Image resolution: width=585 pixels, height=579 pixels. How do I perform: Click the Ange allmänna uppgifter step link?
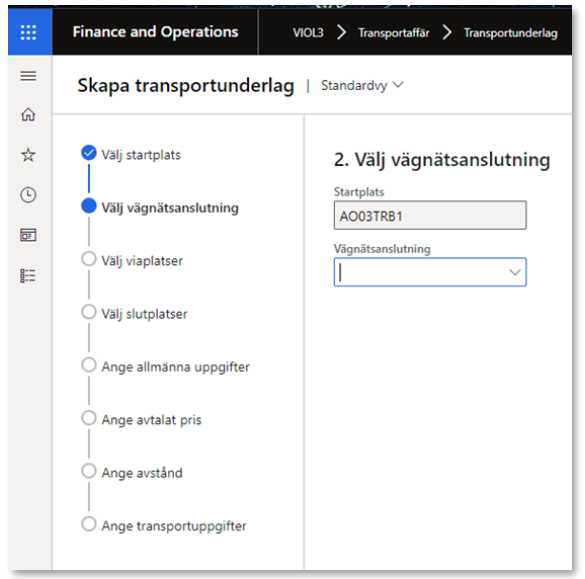click(x=176, y=367)
